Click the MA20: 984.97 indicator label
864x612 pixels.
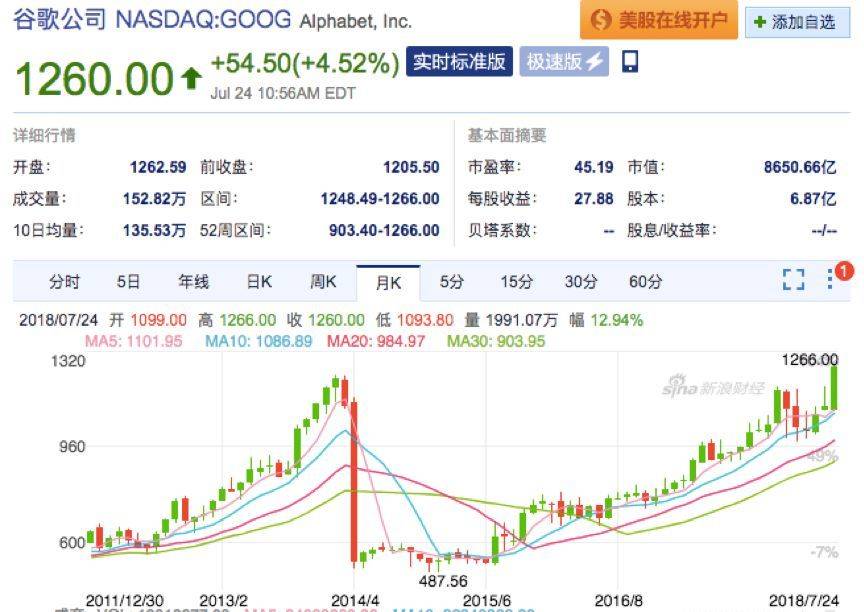click(x=376, y=341)
